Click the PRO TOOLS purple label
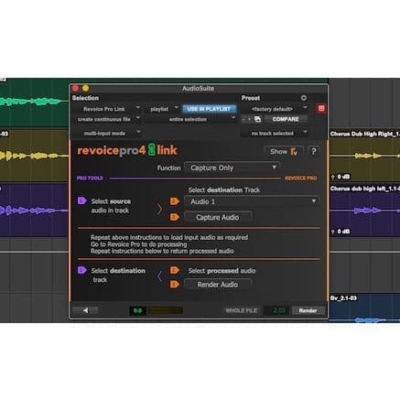 point(90,178)
